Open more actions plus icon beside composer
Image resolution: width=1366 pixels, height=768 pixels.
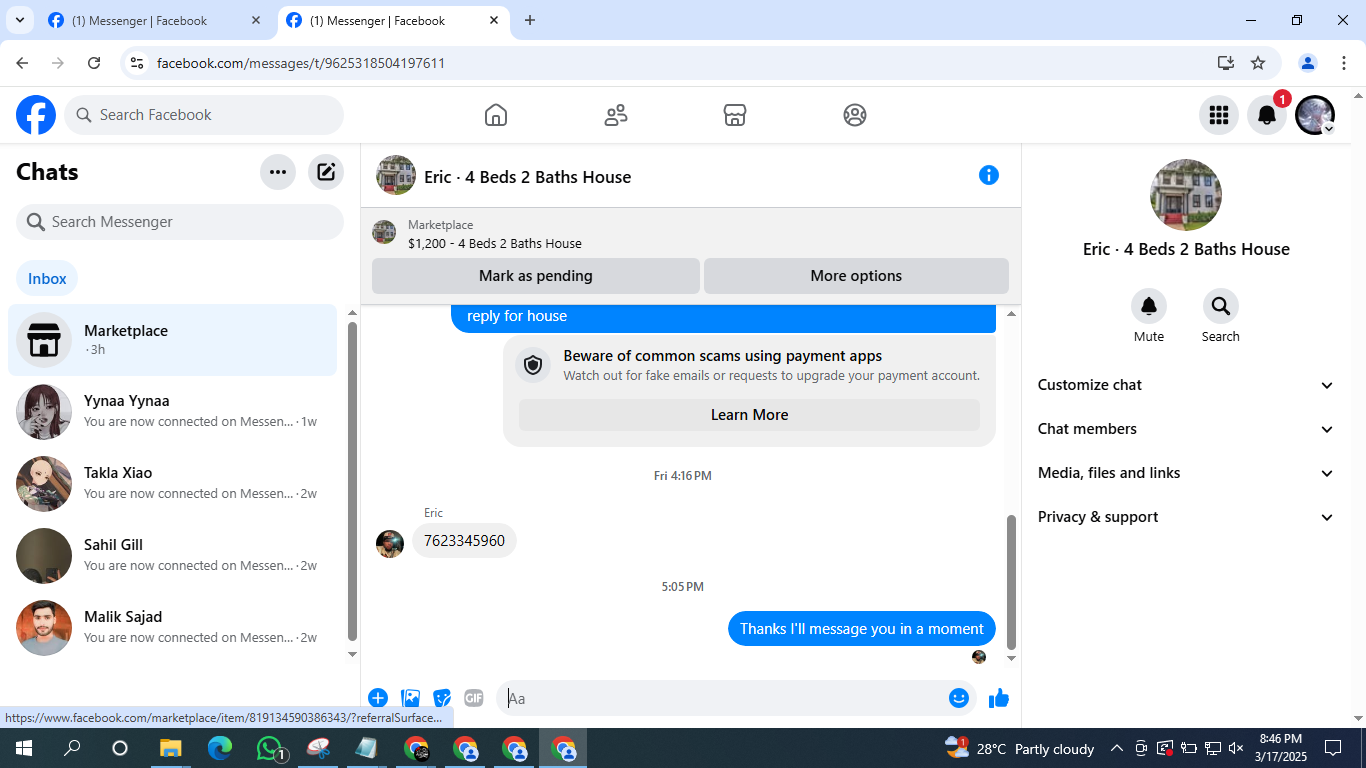coord(378,698)
